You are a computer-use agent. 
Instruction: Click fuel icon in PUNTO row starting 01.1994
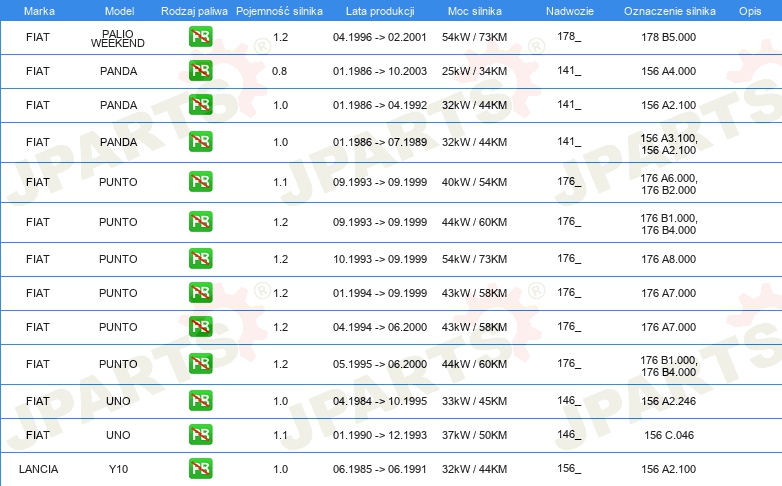[x=200, y=292]
